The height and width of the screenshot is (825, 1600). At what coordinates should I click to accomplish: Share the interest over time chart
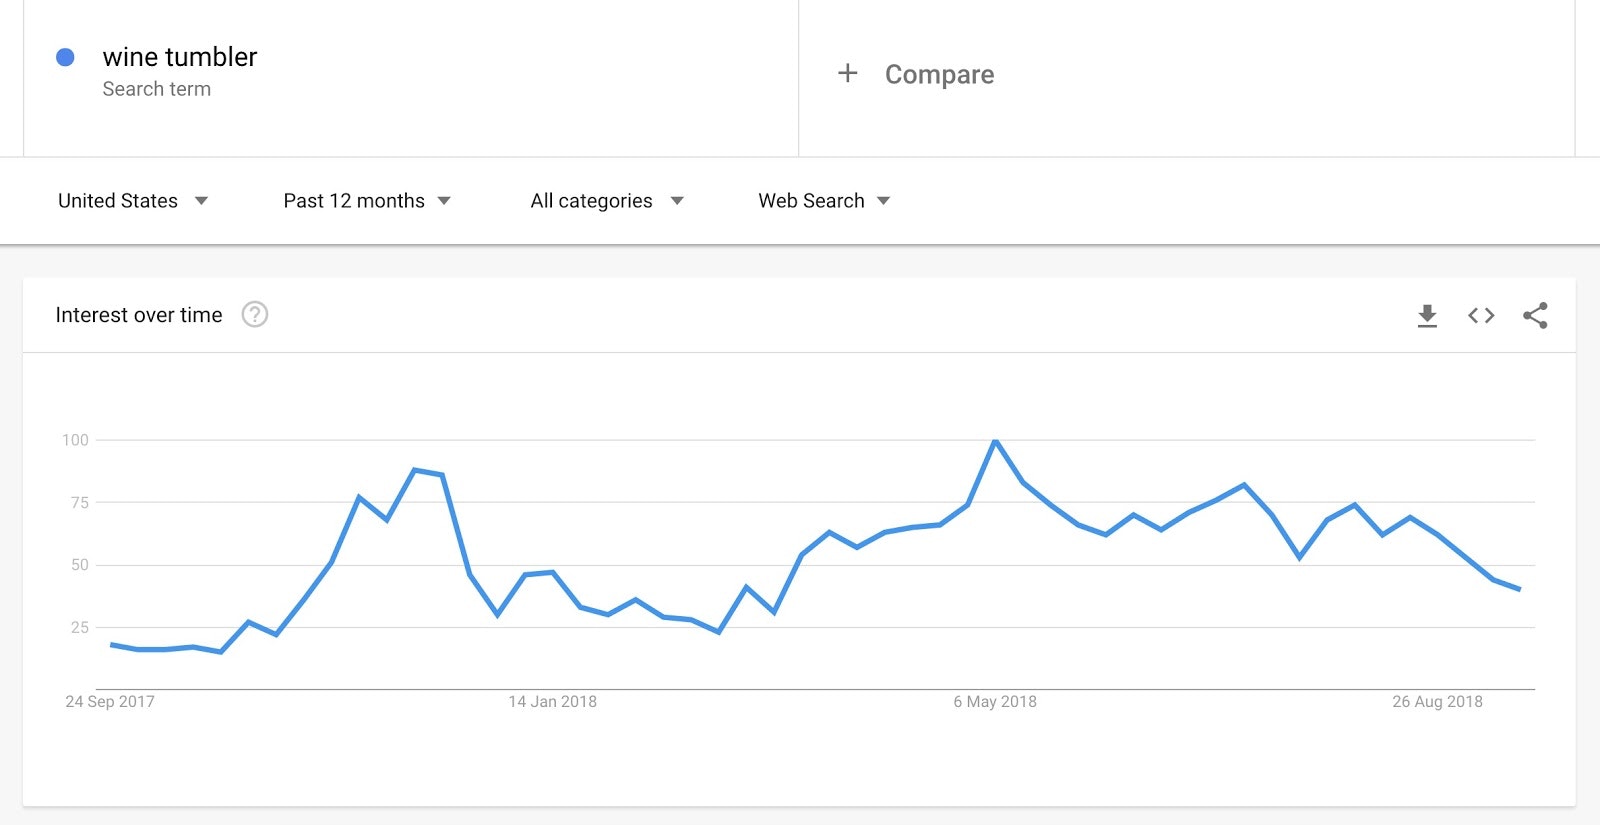pos(1535,316)
